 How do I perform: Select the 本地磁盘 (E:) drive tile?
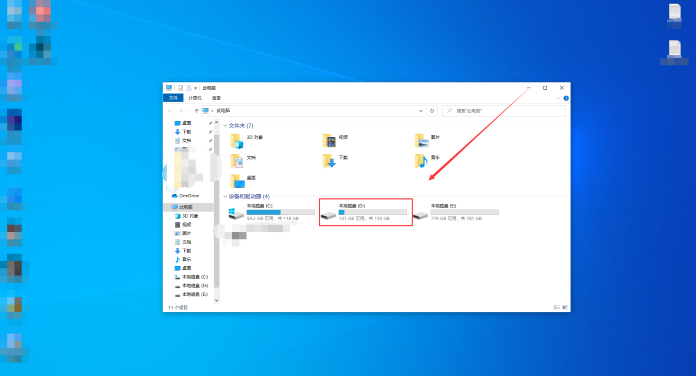(456, 212)
